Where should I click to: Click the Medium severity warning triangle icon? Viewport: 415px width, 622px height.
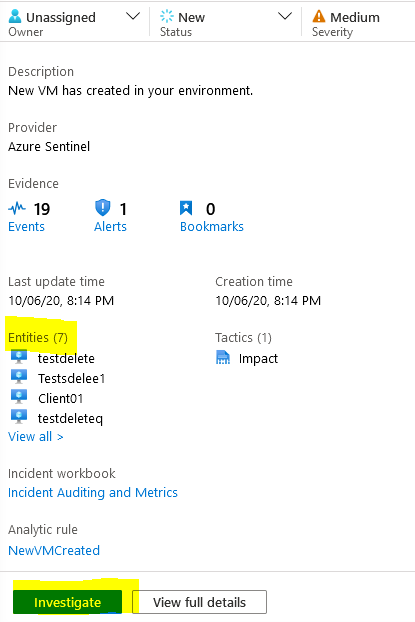[319, 17]
